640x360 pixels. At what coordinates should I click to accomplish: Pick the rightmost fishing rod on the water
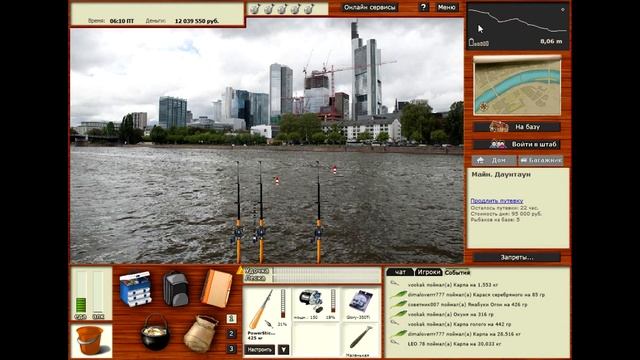318,211
